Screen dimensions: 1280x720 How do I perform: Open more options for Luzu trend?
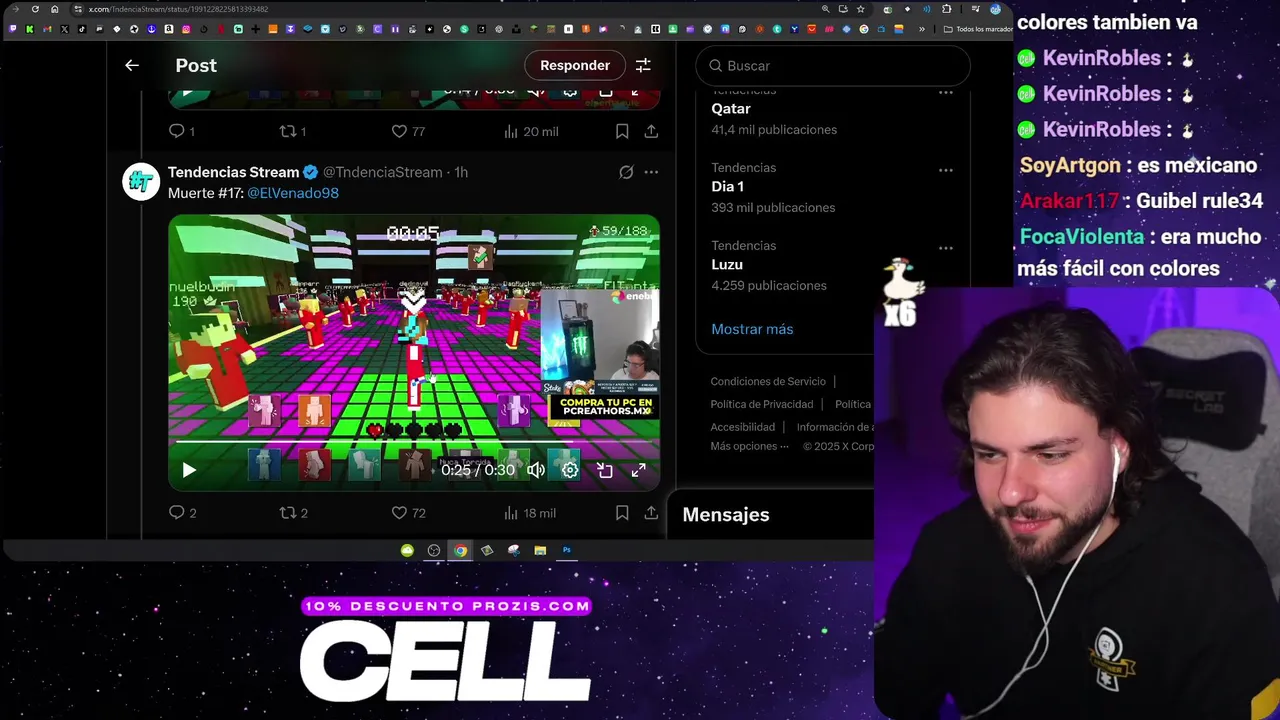coord(945,248)
